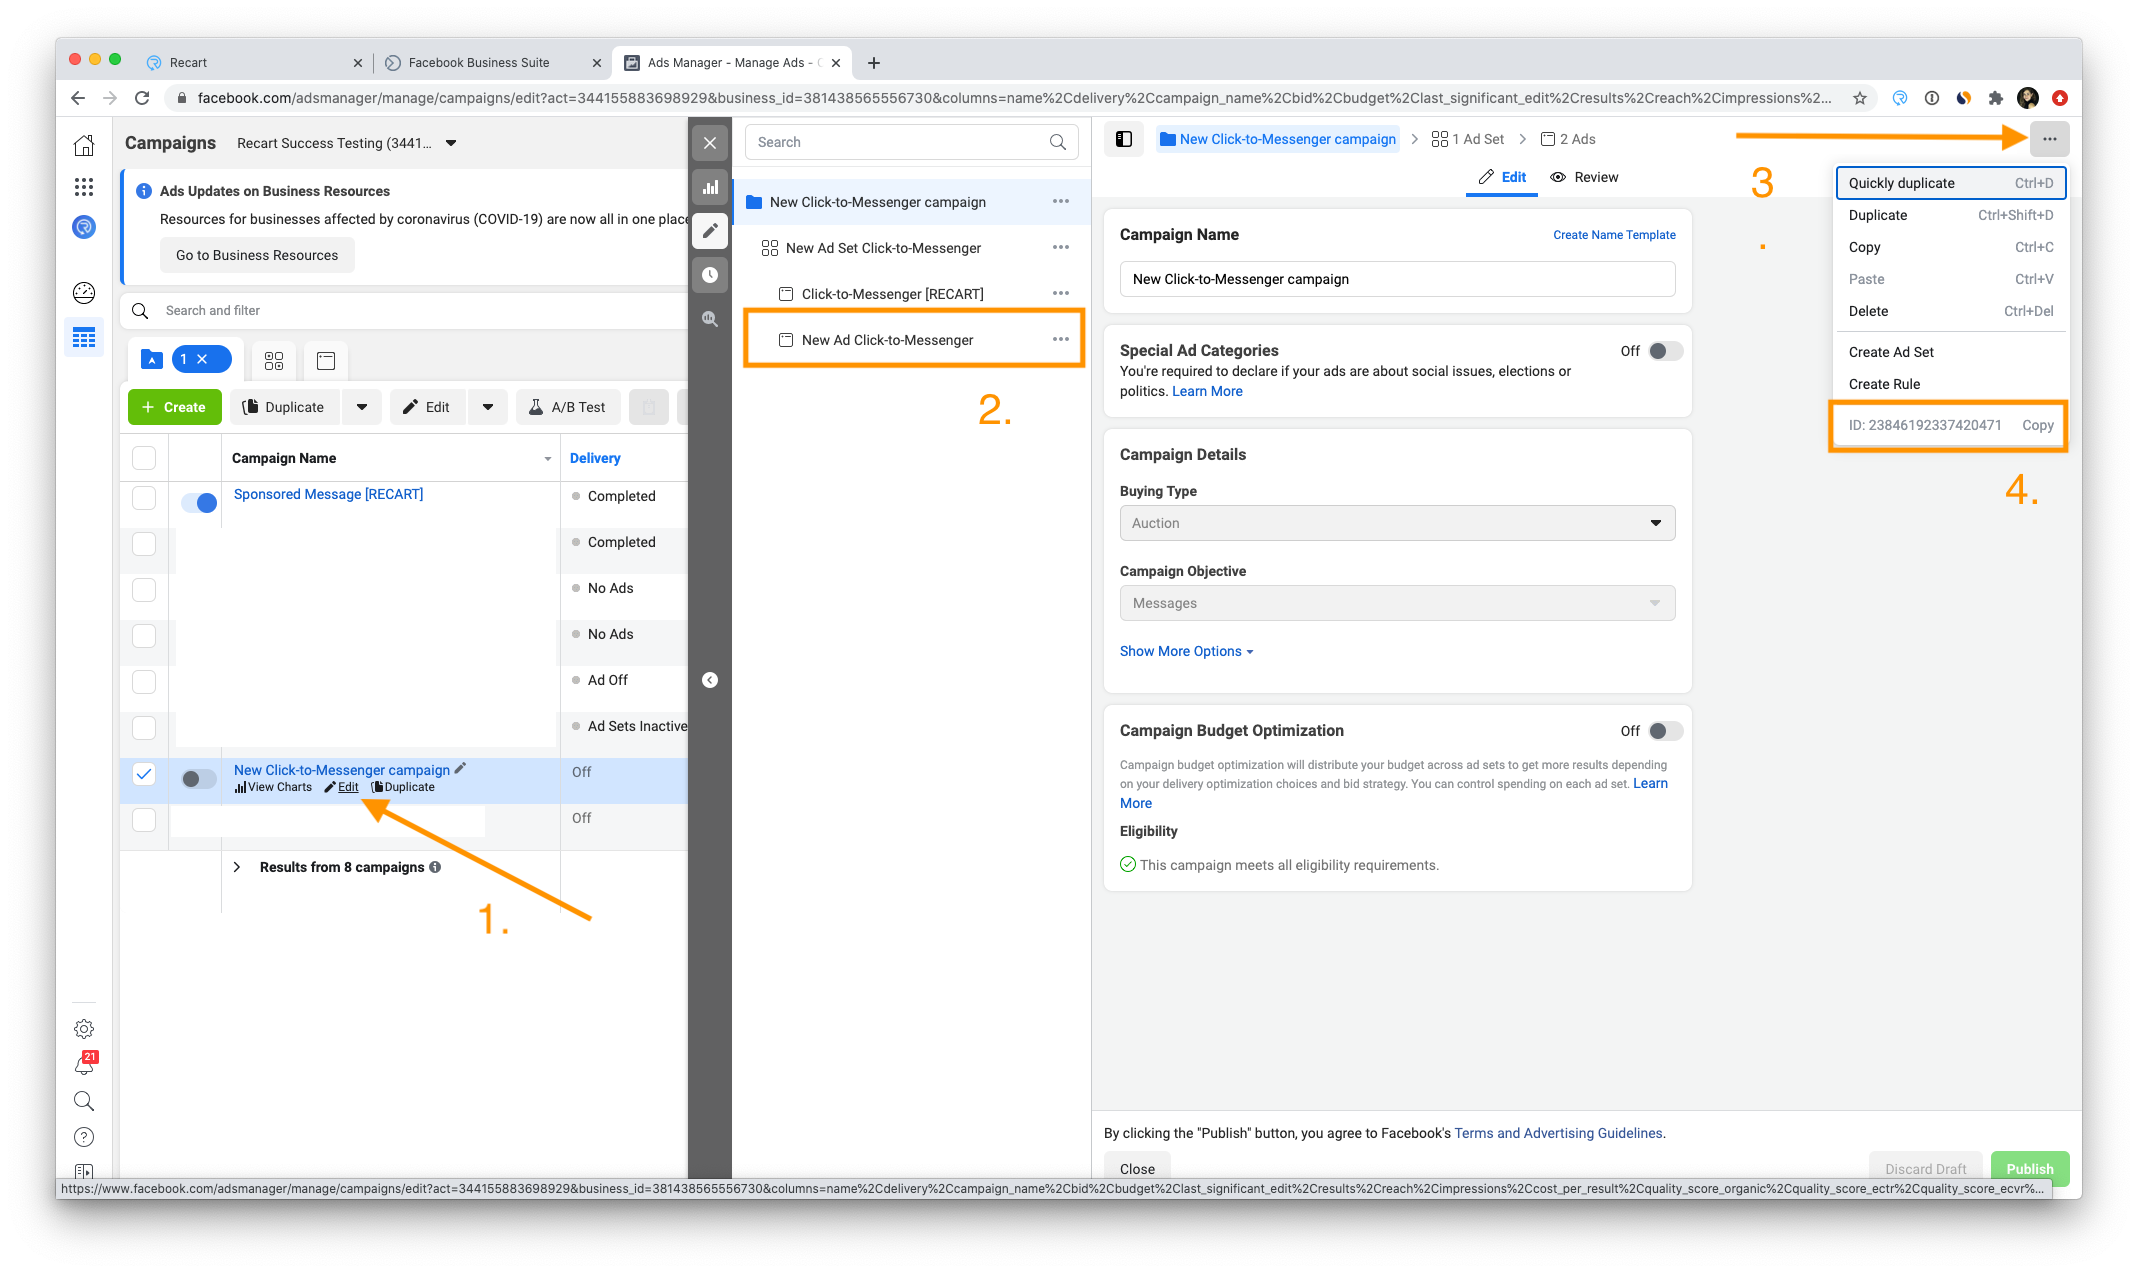This screenshot has height=1273, width=2138.
Task: Select the pencil edit icon in dark strip
Action: coord(710,231)
